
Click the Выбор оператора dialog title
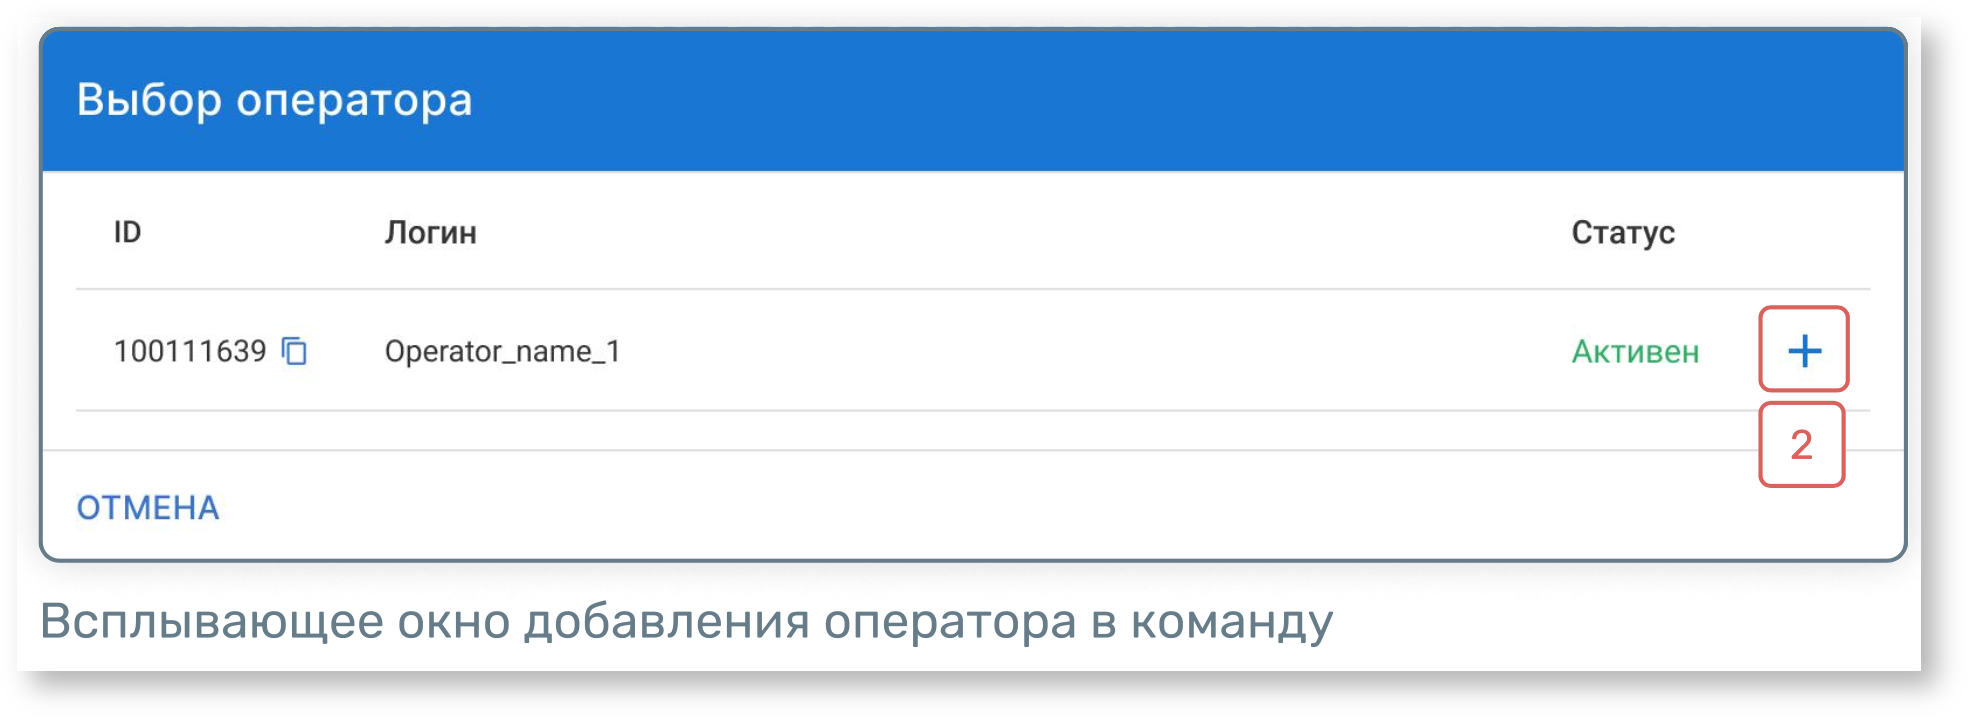tap(274, 100)
